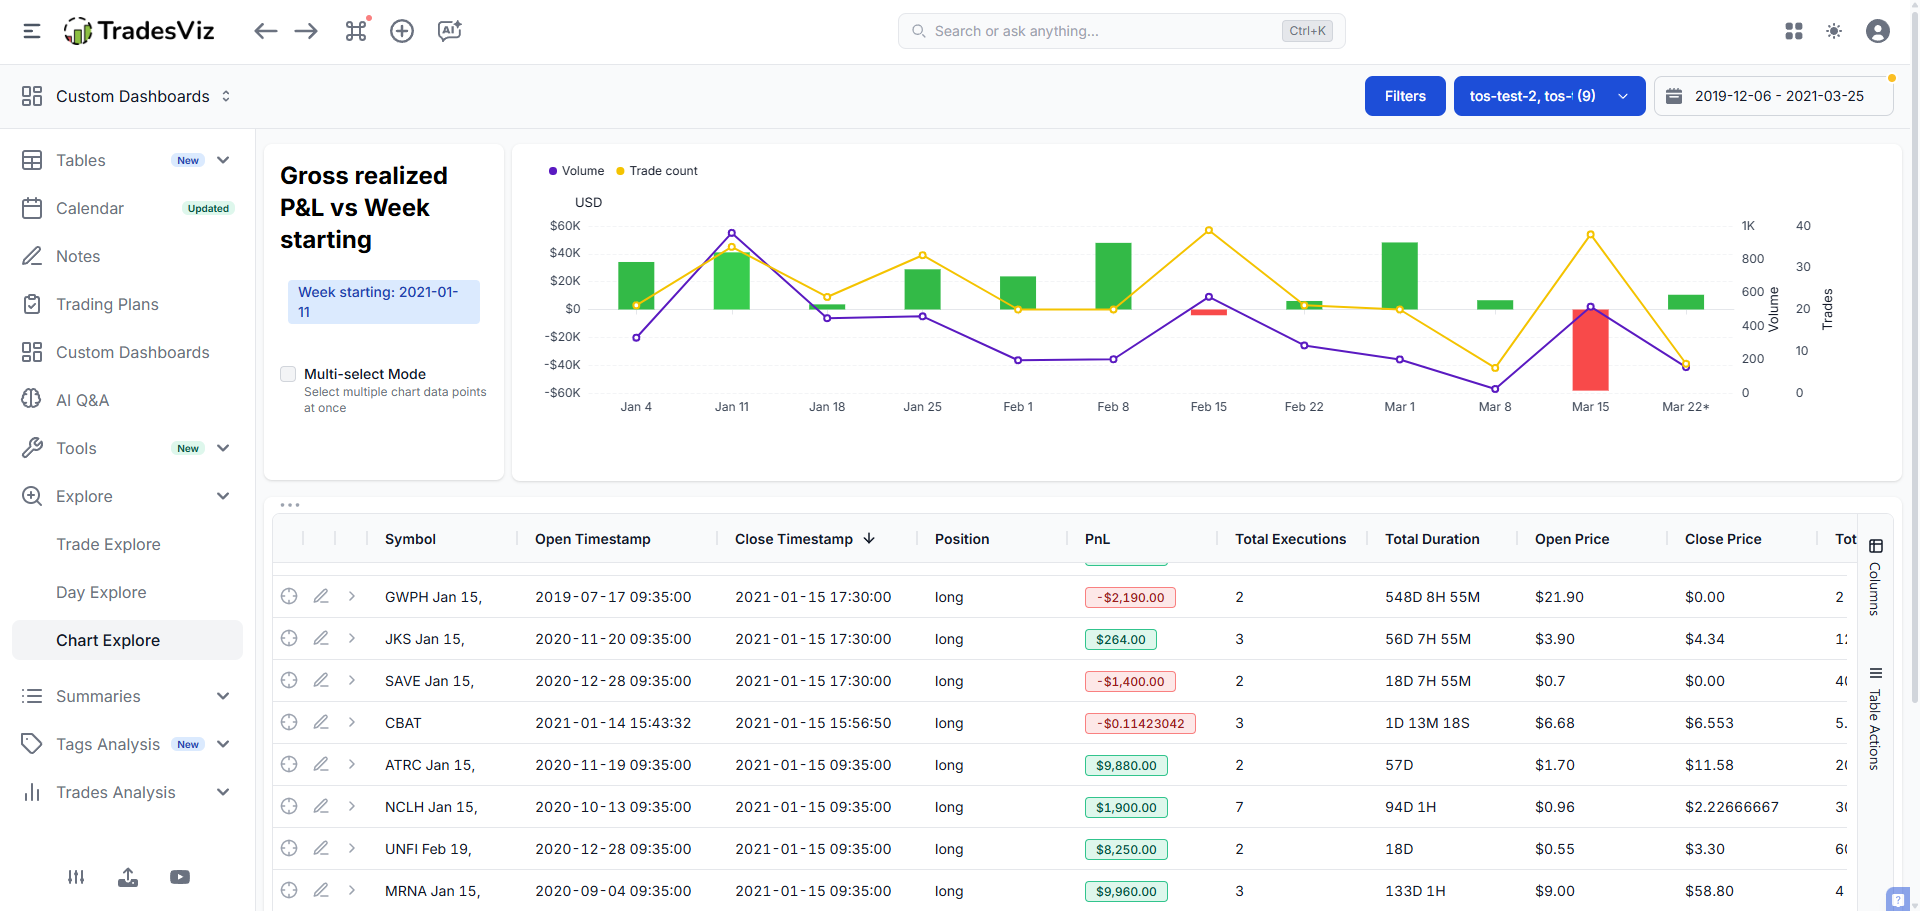Focus the Search or ask anything field

click(x=1121, y=31)
